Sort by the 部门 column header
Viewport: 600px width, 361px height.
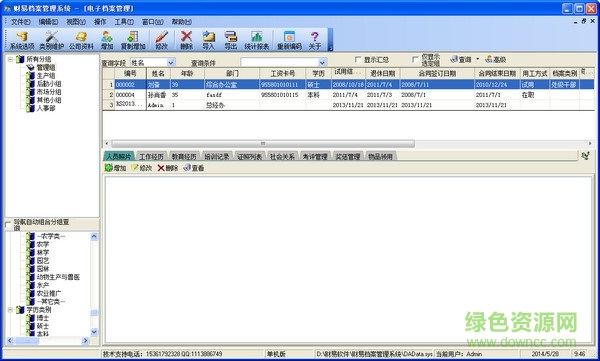pos(232,73)
